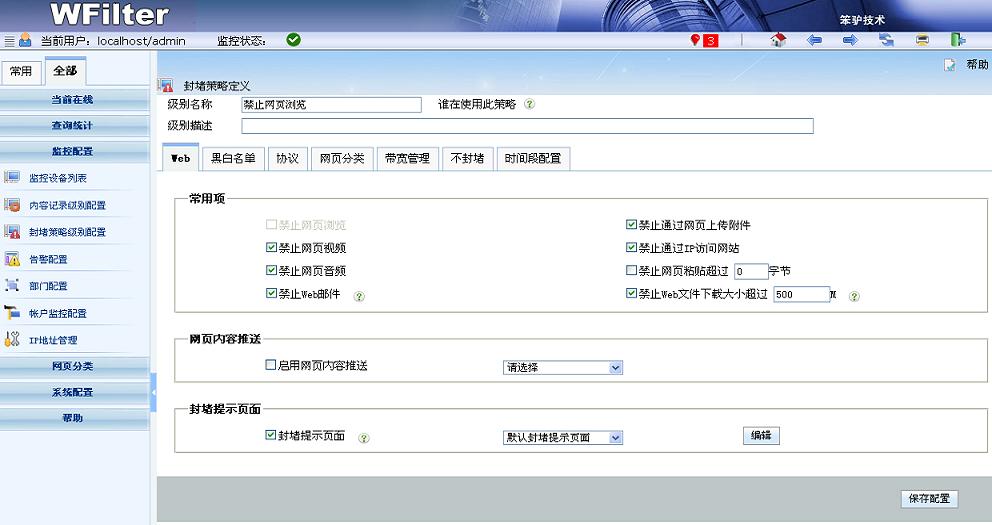Open 监控设备列表 in the sidebar
Viewport: 992px width, 525px height.
58,178
